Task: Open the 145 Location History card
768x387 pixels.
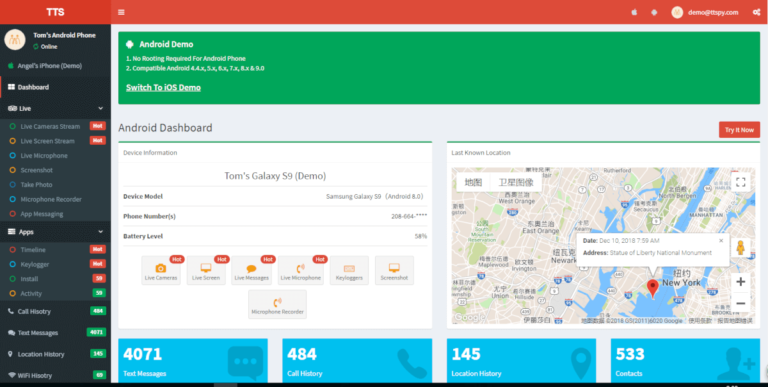Action: [521, 361]
